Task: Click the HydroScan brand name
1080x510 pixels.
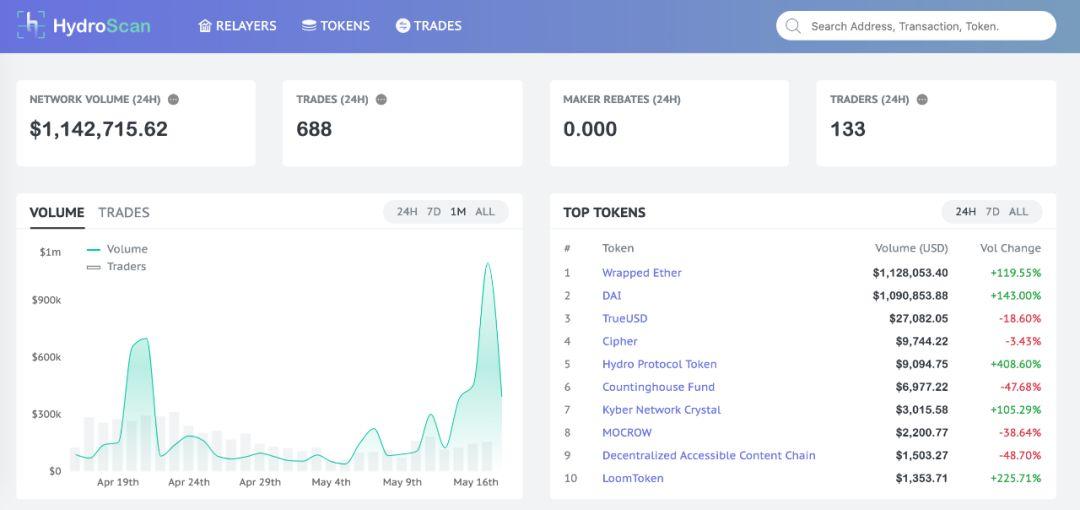Action: [102, 26]
